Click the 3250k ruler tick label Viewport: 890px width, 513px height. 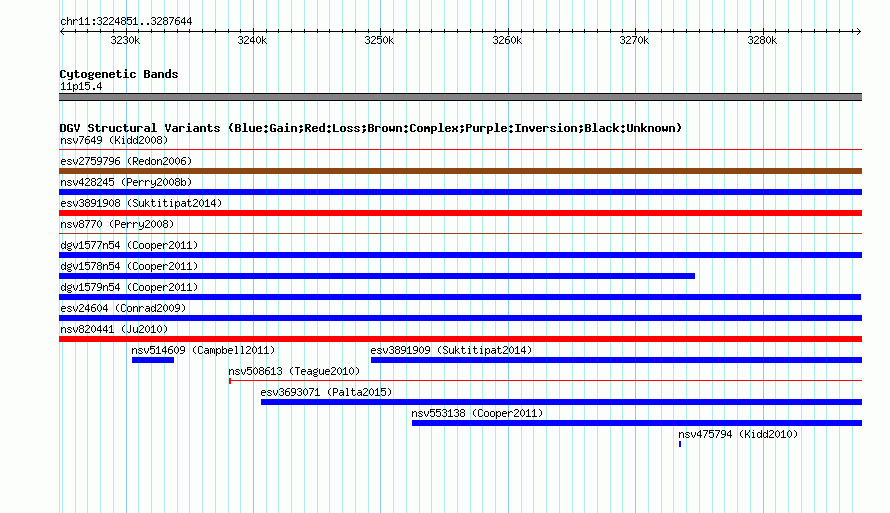[379, 40]
